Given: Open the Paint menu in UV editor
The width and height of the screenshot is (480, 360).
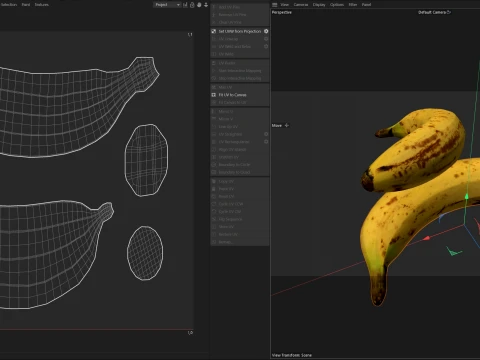Looking at the screenshot, I should point(26,5).
